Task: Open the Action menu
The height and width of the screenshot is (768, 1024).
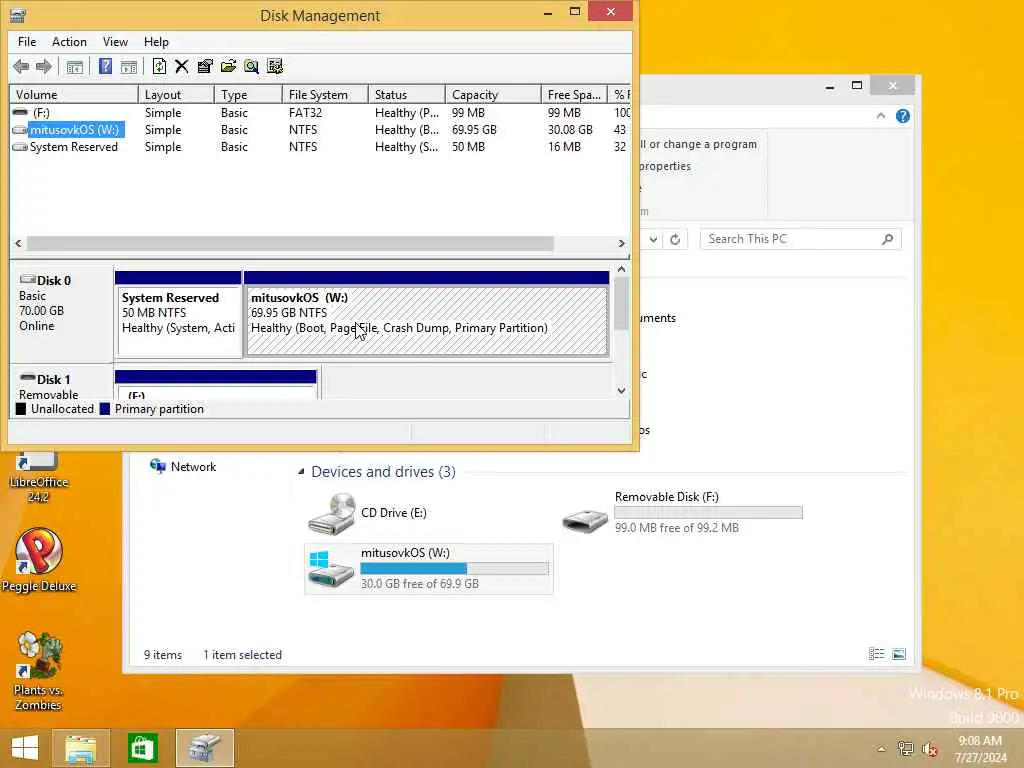Action: point(69,42)
